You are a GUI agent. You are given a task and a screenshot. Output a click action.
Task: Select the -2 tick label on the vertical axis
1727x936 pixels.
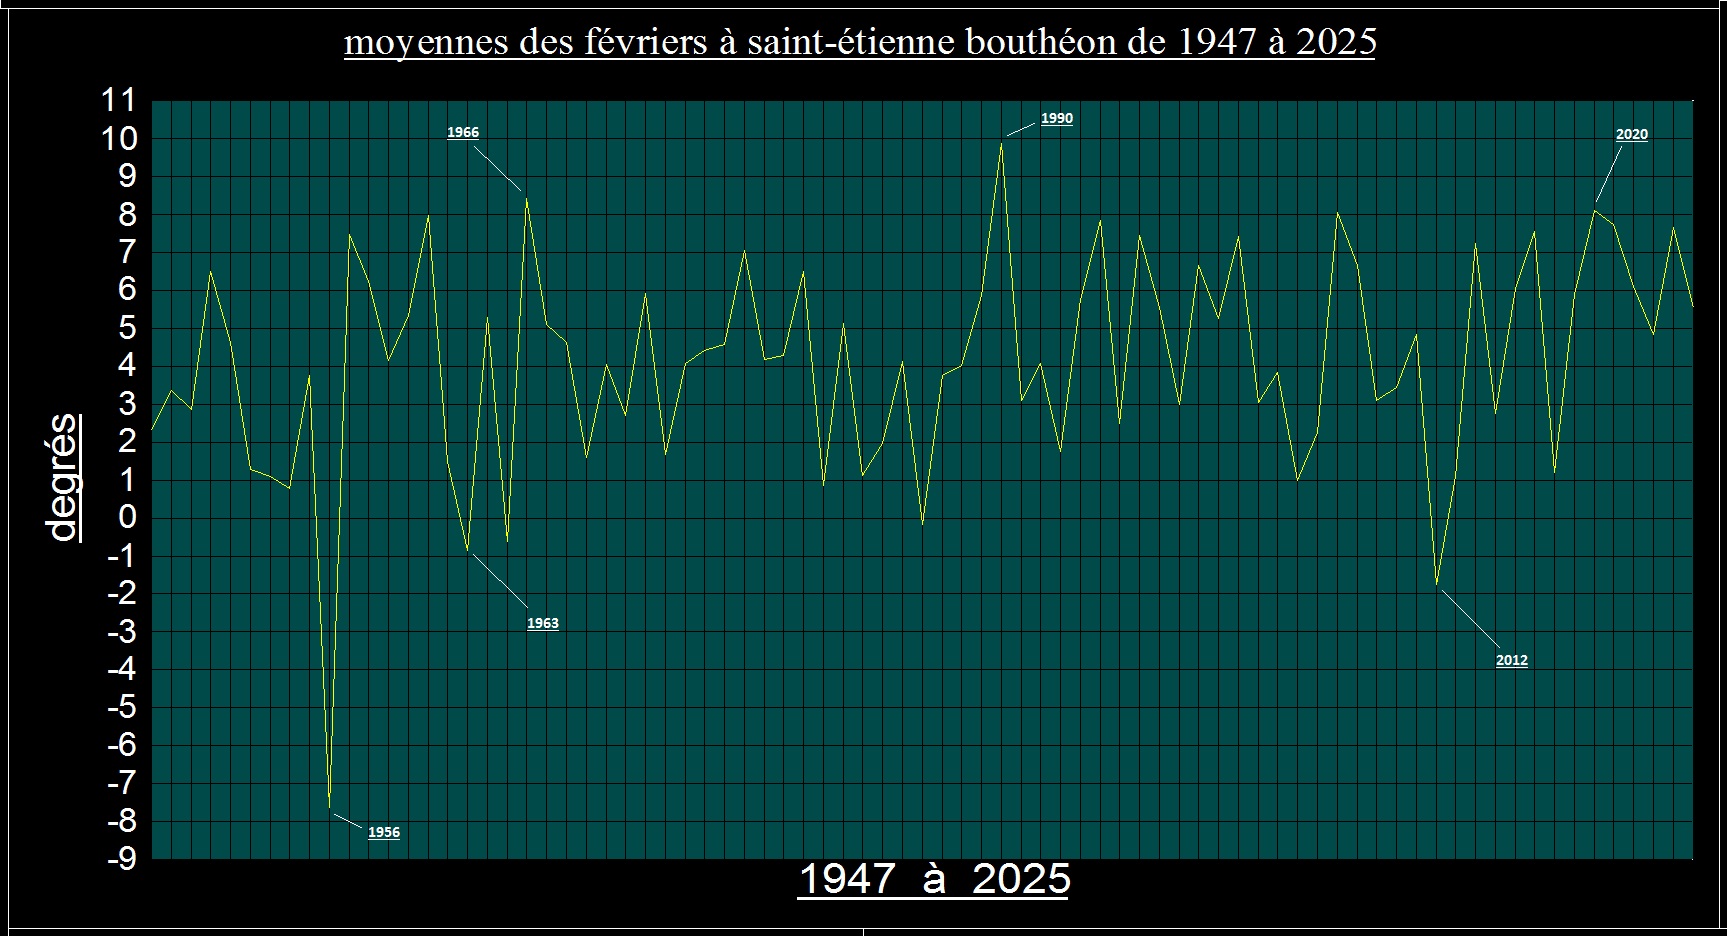121,593
